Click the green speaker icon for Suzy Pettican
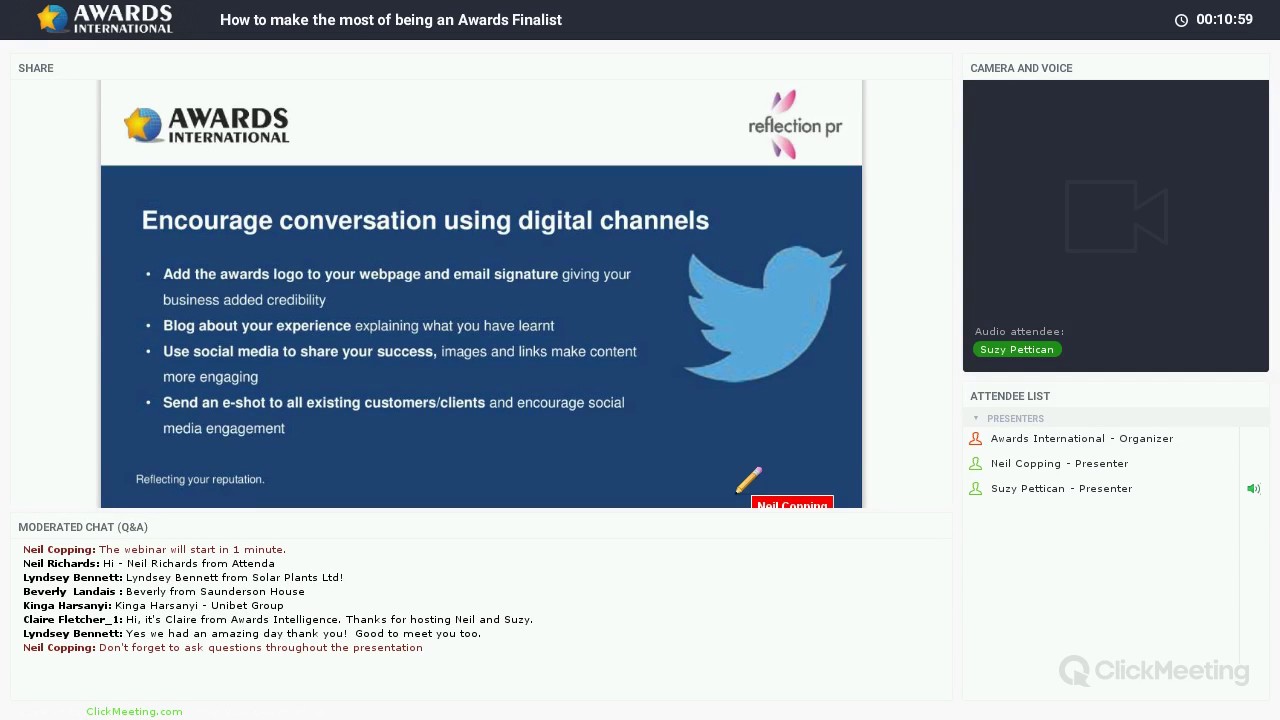1280x720 pixels. point(1253,489)
